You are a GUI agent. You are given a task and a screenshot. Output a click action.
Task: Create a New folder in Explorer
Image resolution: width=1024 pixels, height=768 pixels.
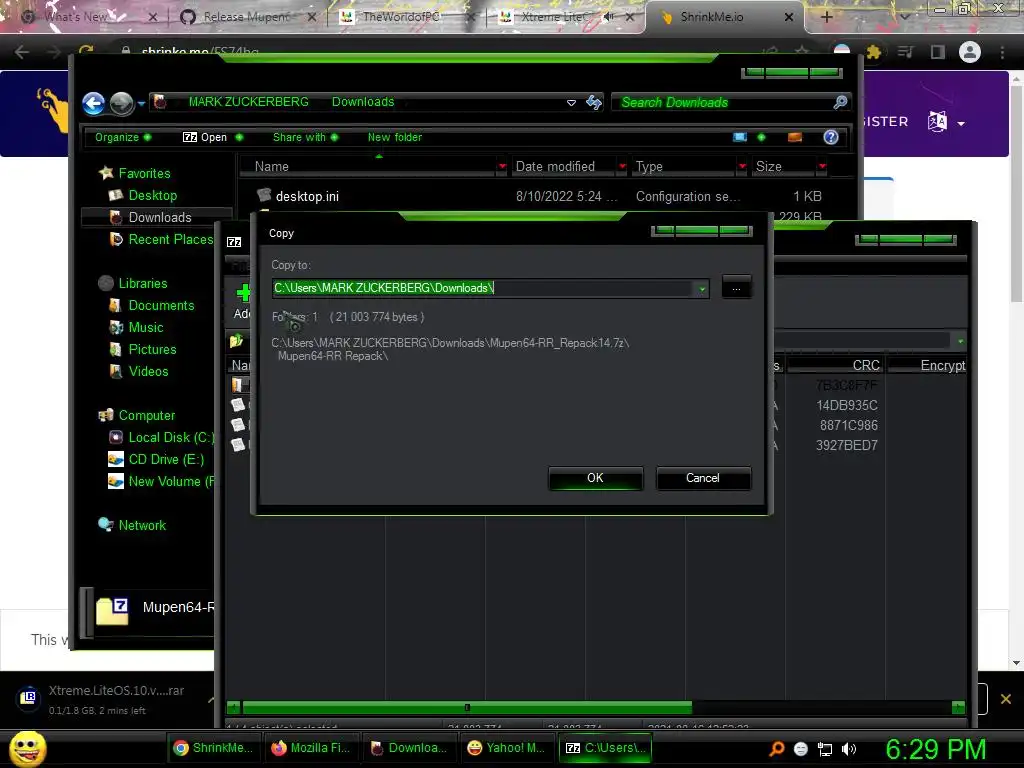point(394,137)
